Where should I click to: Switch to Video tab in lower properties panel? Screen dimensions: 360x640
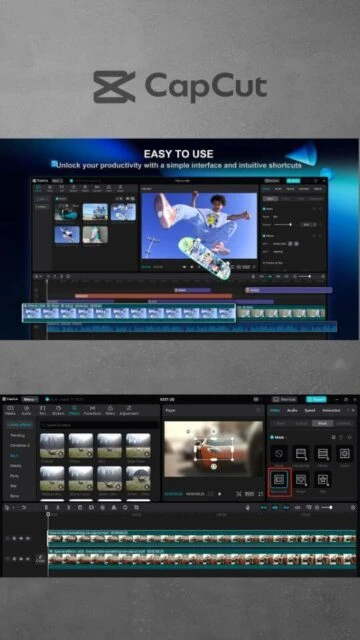pos(275,410)
